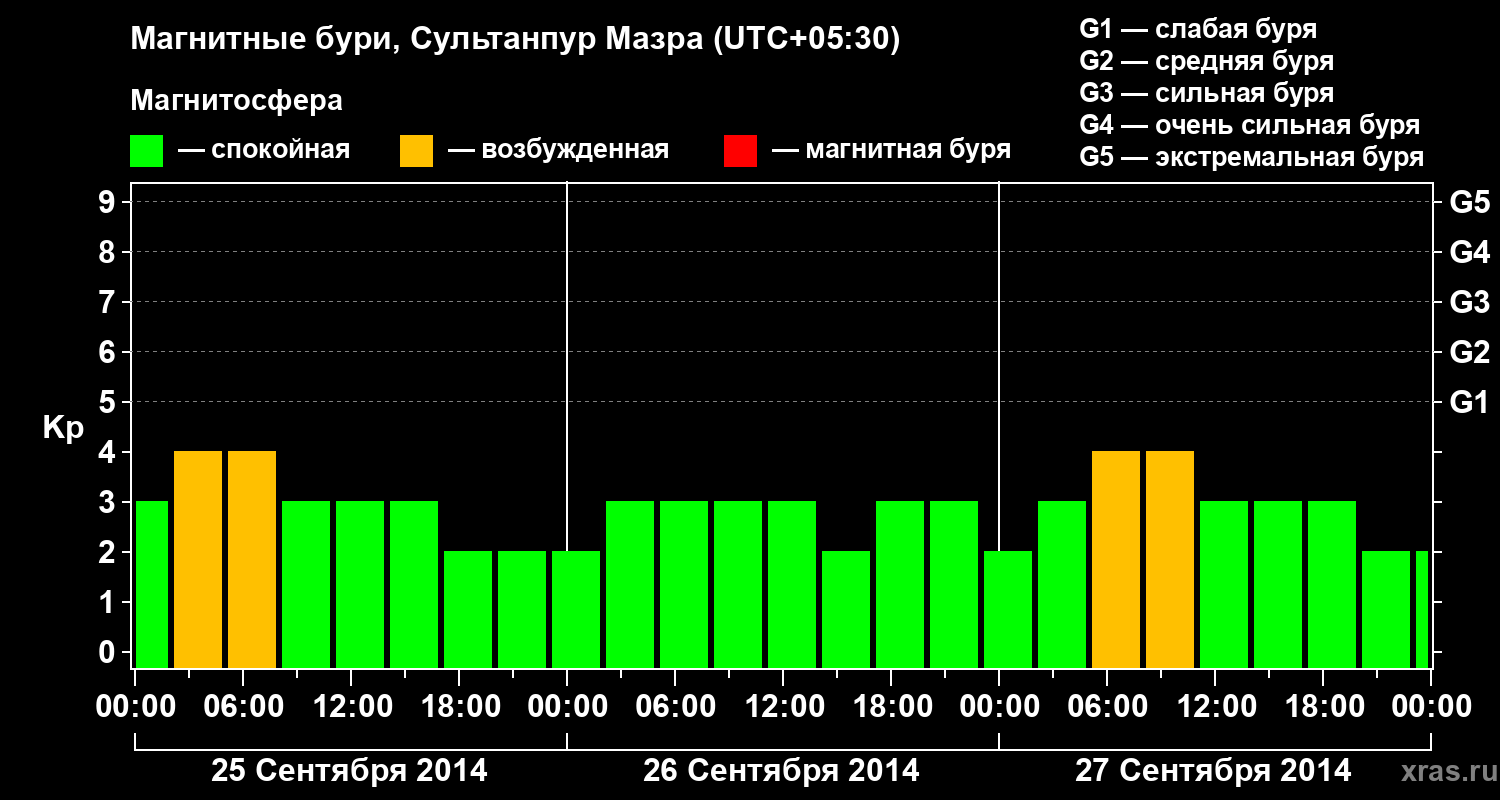The image size is (1500, 800).
Task: Click the '7' value on the Kp axis
Action: point(108,303)
